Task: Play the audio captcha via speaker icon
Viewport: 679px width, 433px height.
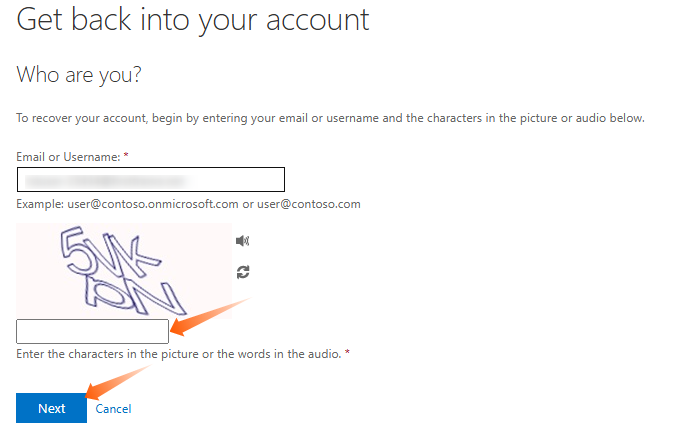Action: coord(242,241)
